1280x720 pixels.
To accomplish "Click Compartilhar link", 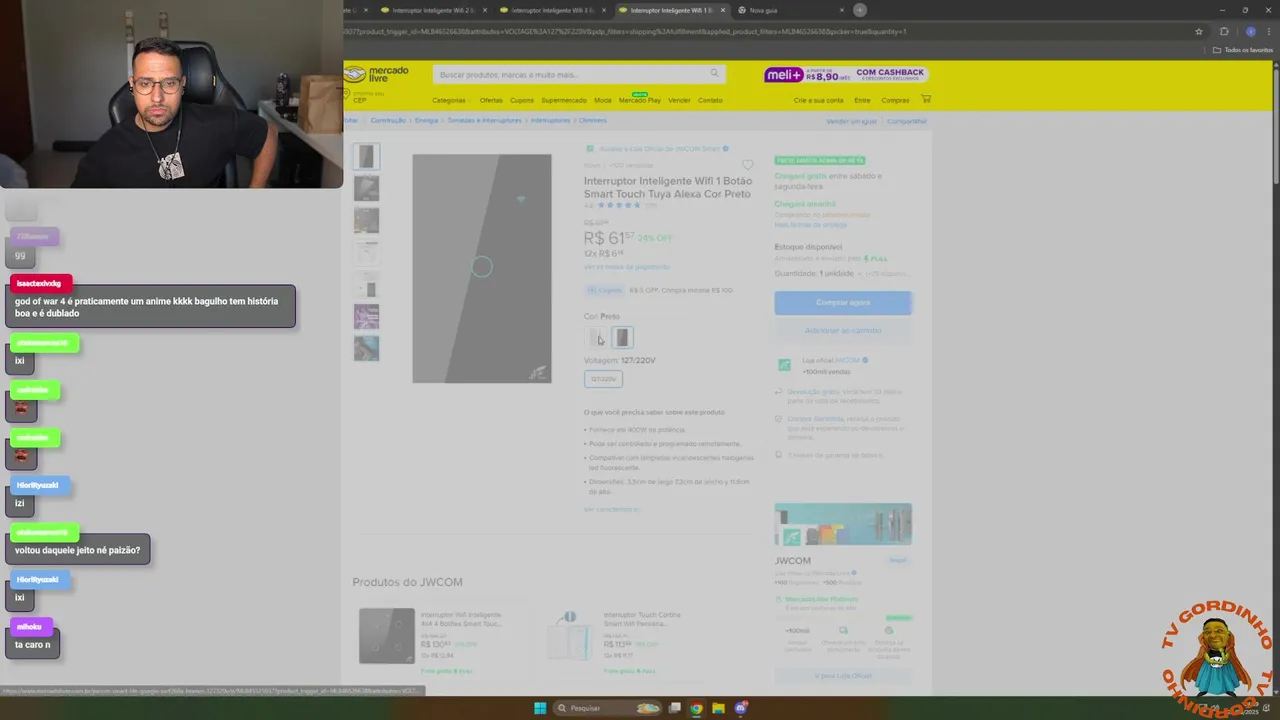I will (907, 121).
